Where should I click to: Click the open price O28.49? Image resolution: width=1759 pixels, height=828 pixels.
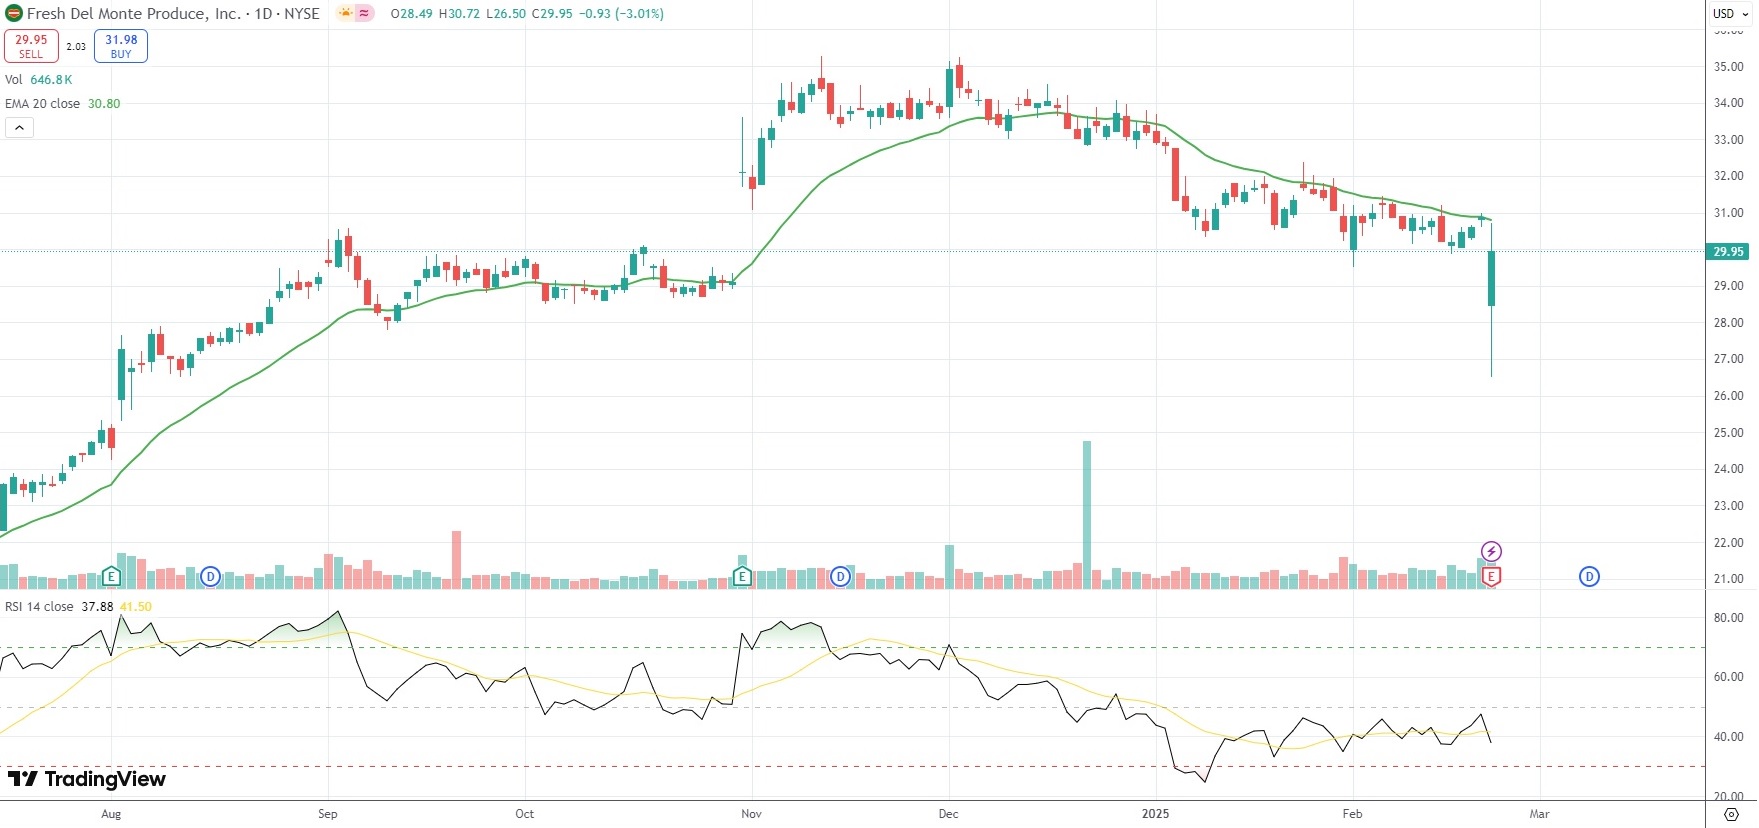click(x=412, y=14)
